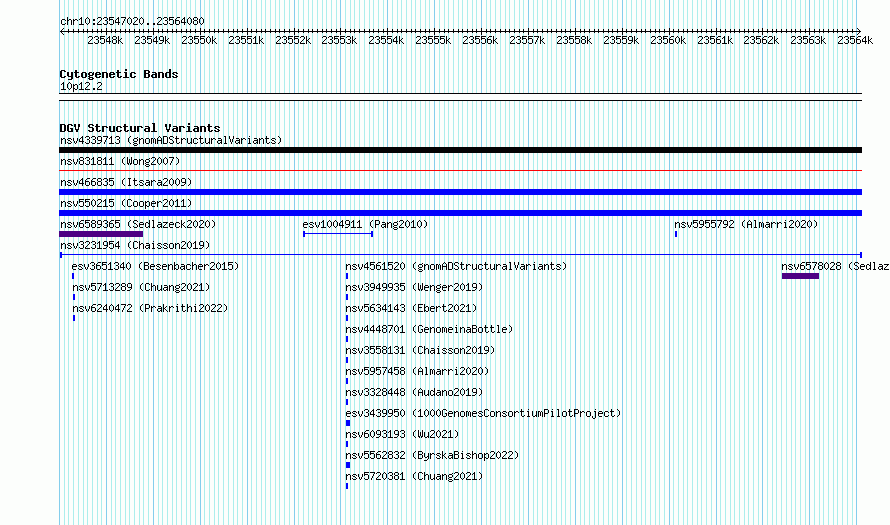The image size is (890, 525).
Task: Click the DGV Structural Variants track title
Action: pos(140,128)
